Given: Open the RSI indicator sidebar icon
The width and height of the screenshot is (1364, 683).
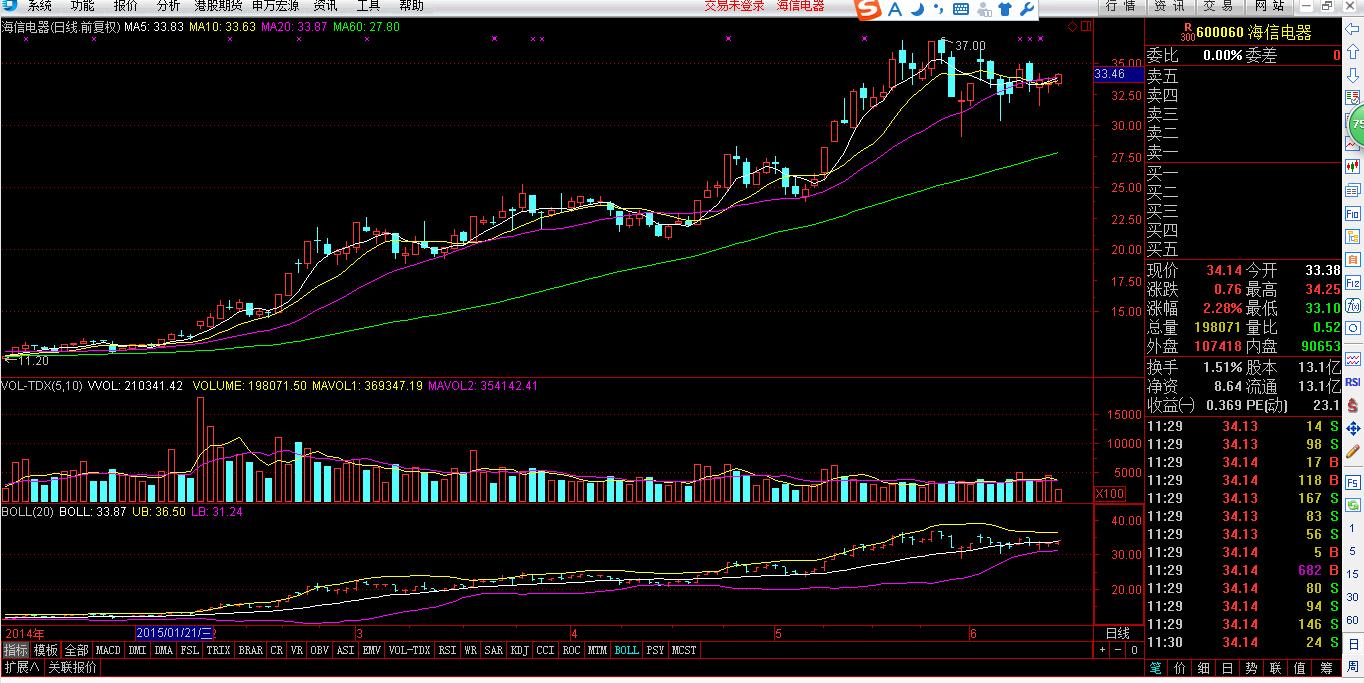Looking at the screenshot, I should point(1352,382).
